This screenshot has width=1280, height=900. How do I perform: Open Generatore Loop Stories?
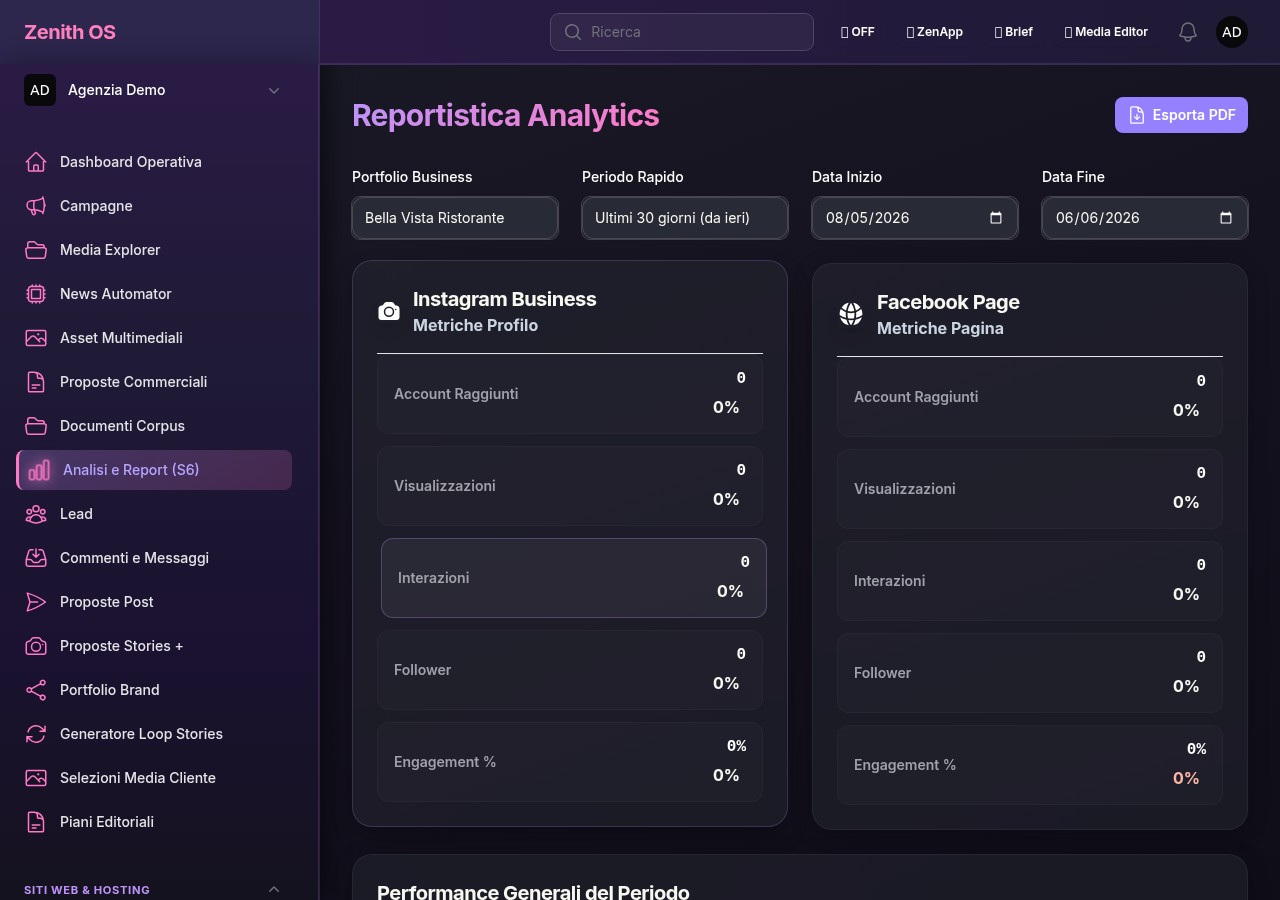coord(154,734)
